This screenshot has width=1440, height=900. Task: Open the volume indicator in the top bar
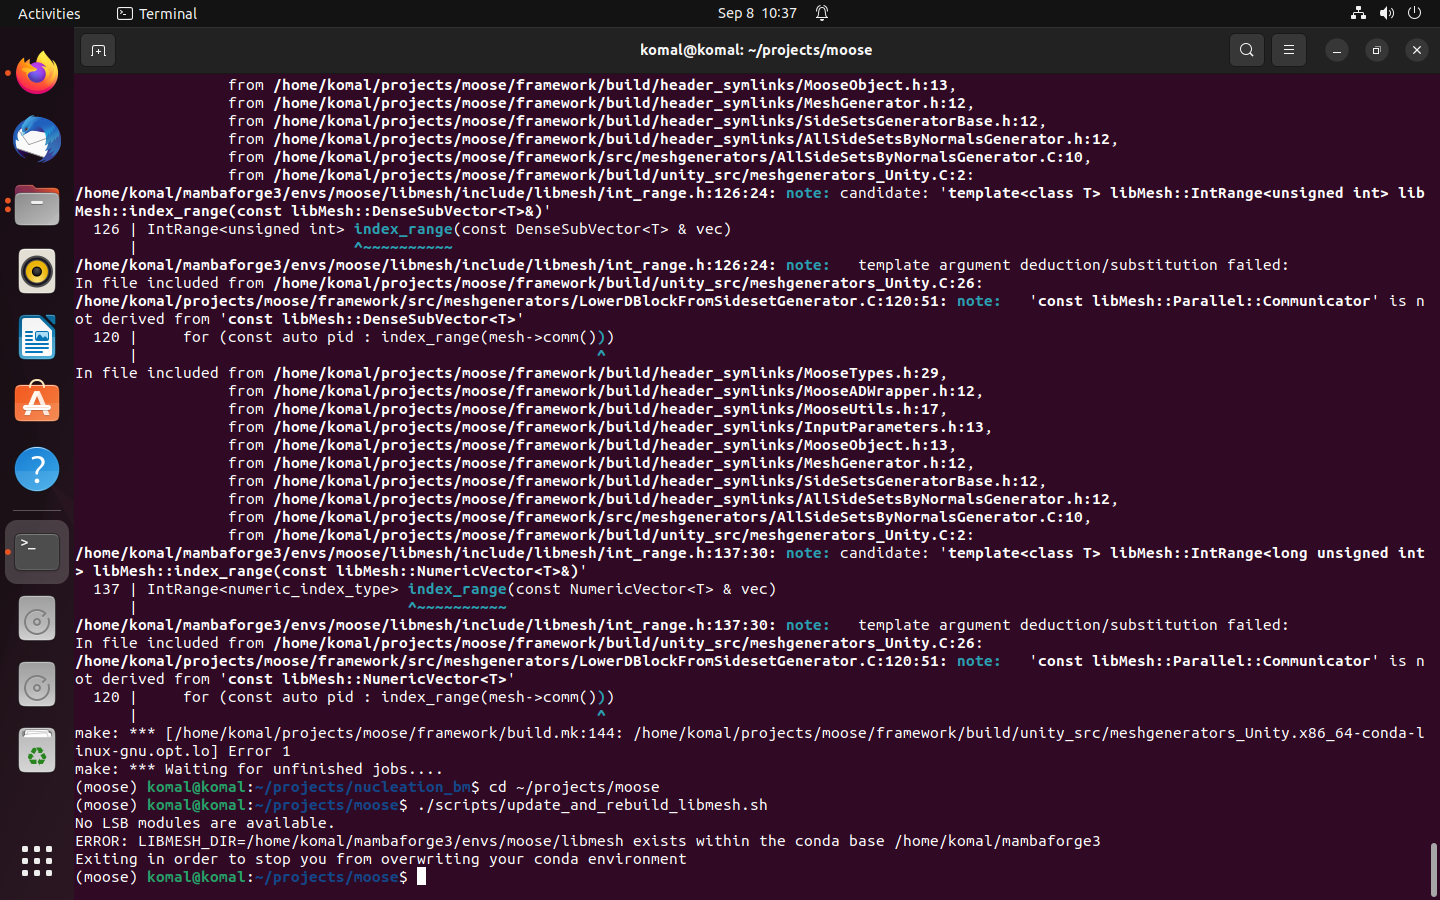click(1385, 13)
